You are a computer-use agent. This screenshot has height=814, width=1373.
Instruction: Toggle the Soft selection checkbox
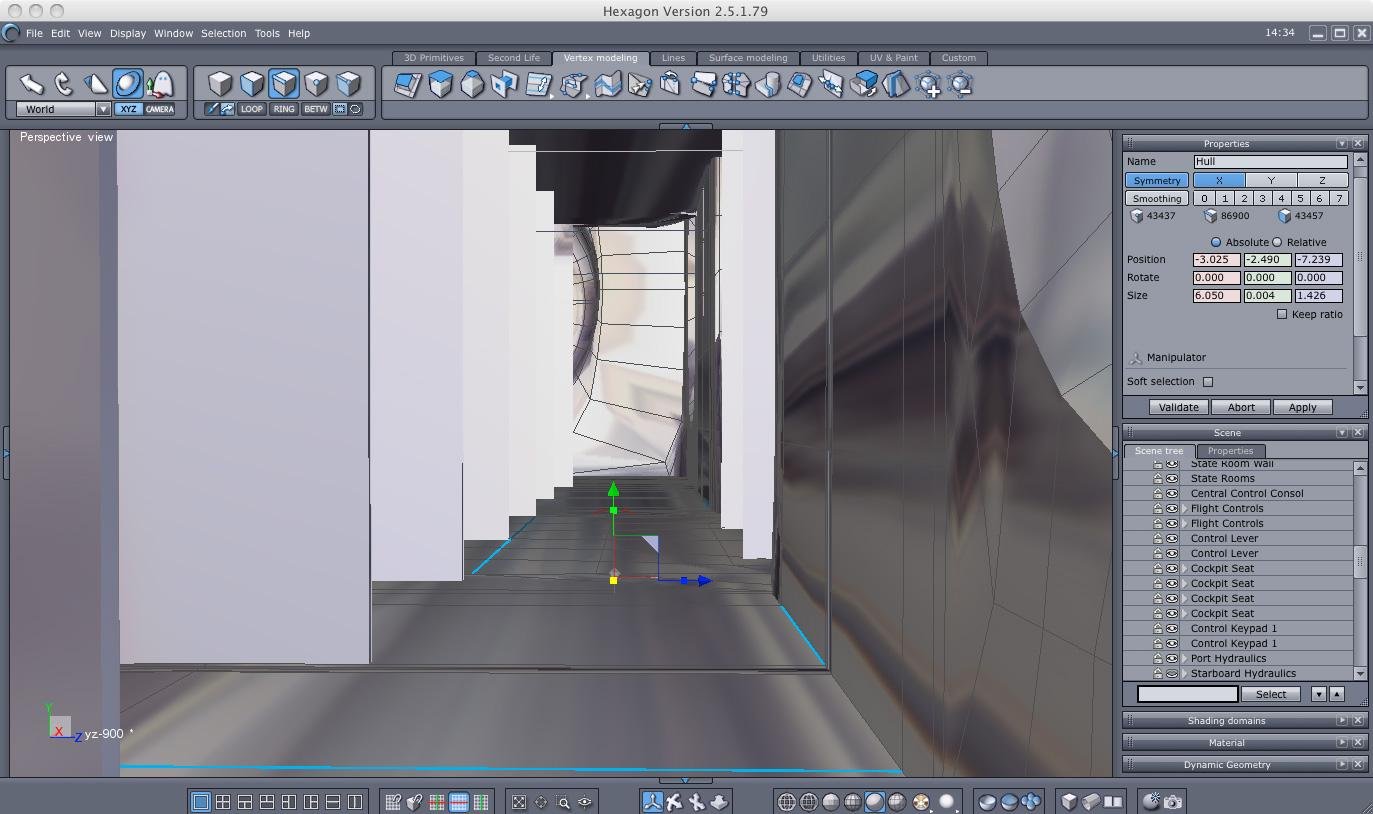(x=1208, y=381)
